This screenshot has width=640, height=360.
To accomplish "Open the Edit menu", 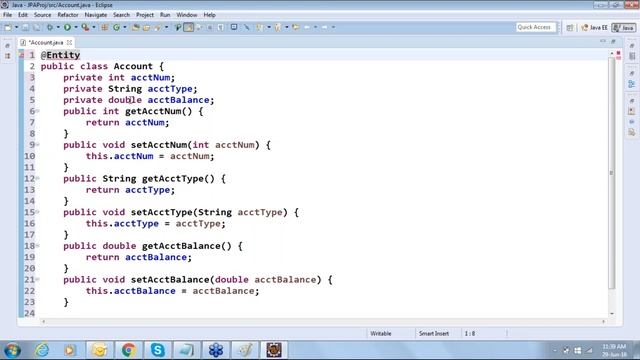I will tap(23, 15).
